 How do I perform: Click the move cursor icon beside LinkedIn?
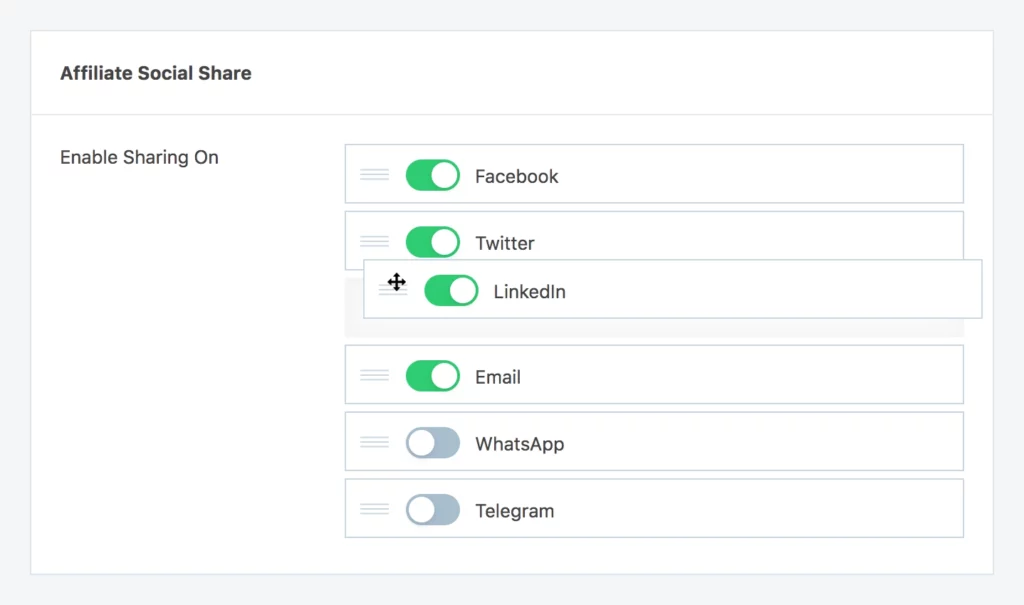point(394,284)
